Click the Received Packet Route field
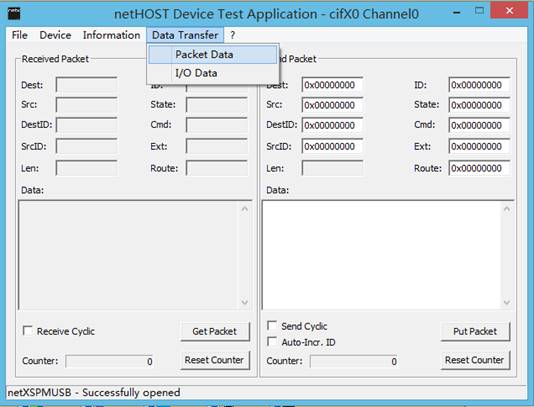Image resolution: width=534 pixels, height=407 pixels. (217, 168)
